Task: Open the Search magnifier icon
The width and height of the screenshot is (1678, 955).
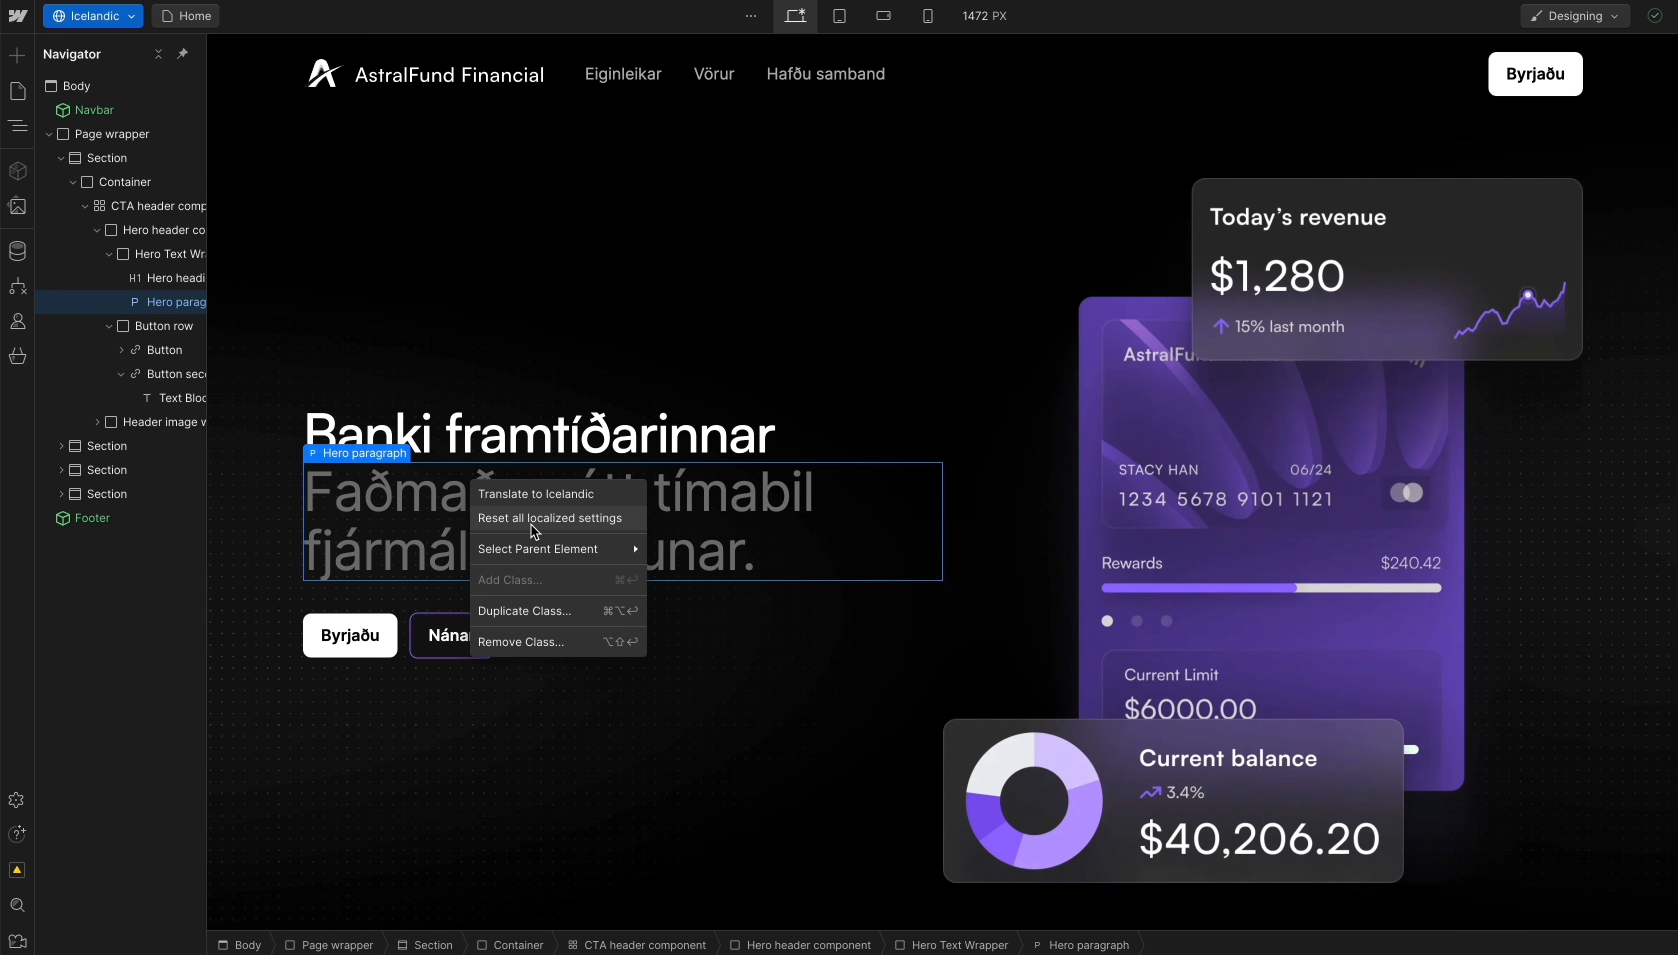Action: click(x=17, y=905)
